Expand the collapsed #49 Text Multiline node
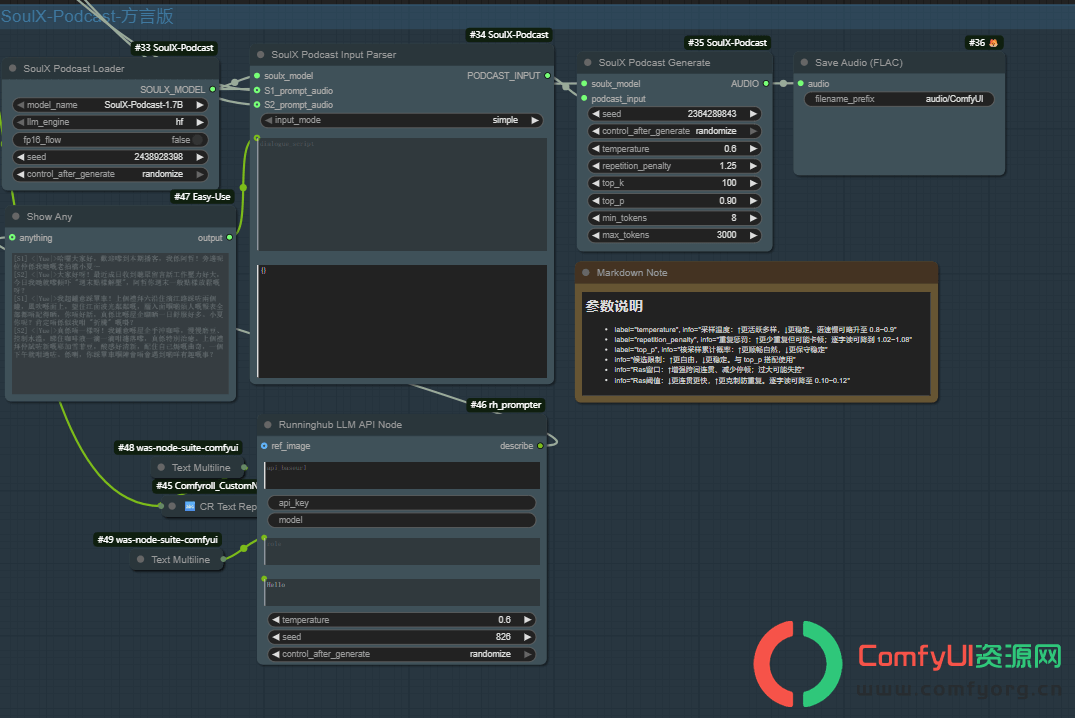Screen dimensions: 1075x718 tap(141, 560)
